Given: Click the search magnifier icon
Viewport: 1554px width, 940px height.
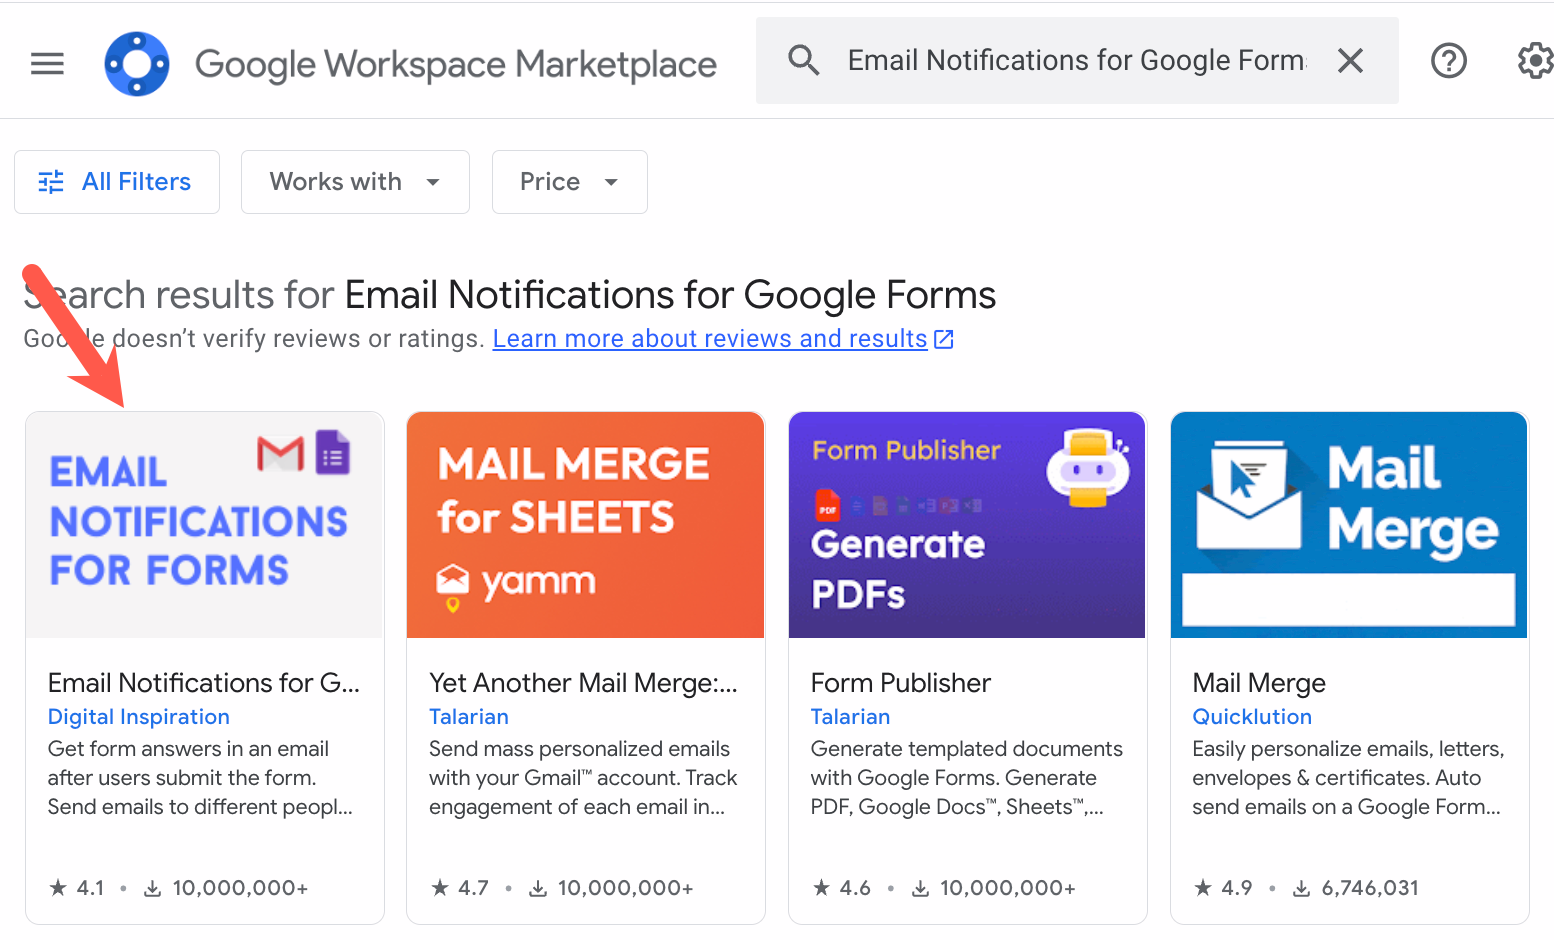Looking at the screenshot, I should (803, 60).
